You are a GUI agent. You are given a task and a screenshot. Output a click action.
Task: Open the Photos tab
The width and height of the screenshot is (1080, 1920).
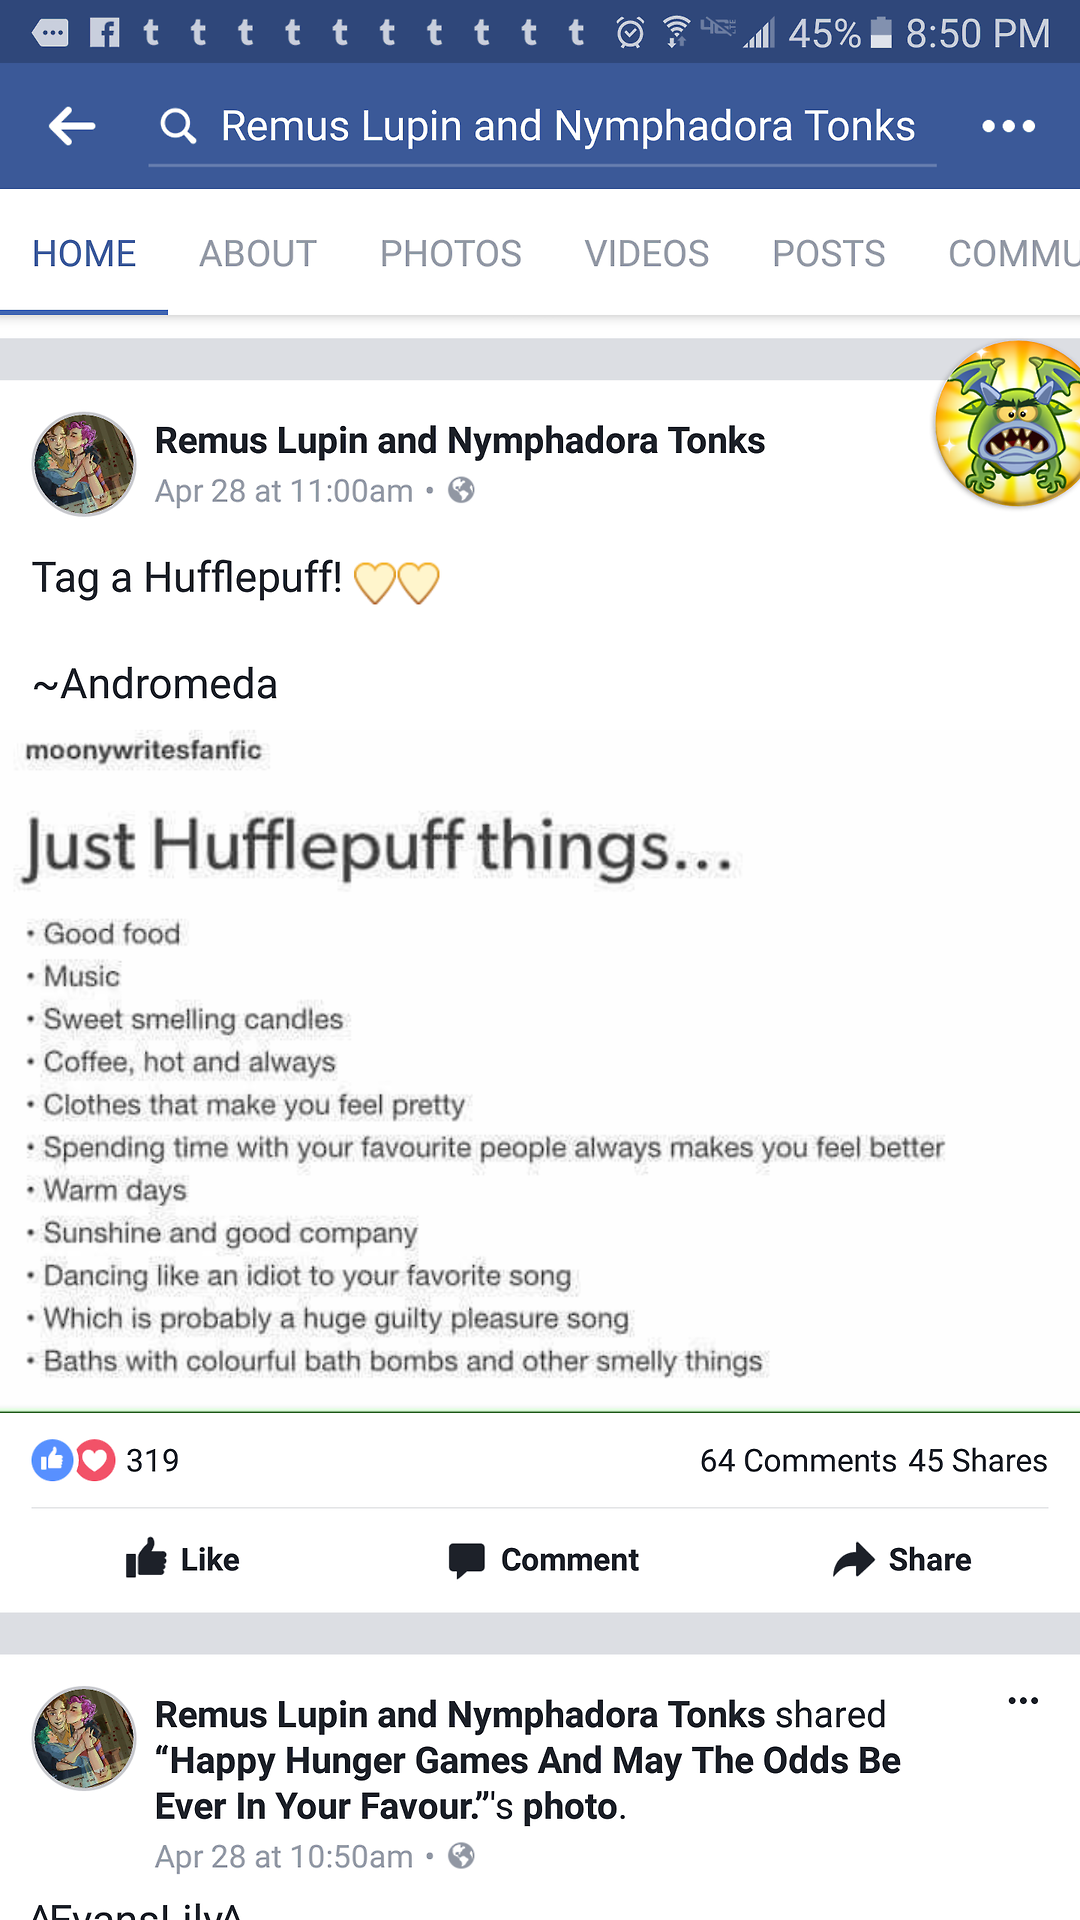450,254
